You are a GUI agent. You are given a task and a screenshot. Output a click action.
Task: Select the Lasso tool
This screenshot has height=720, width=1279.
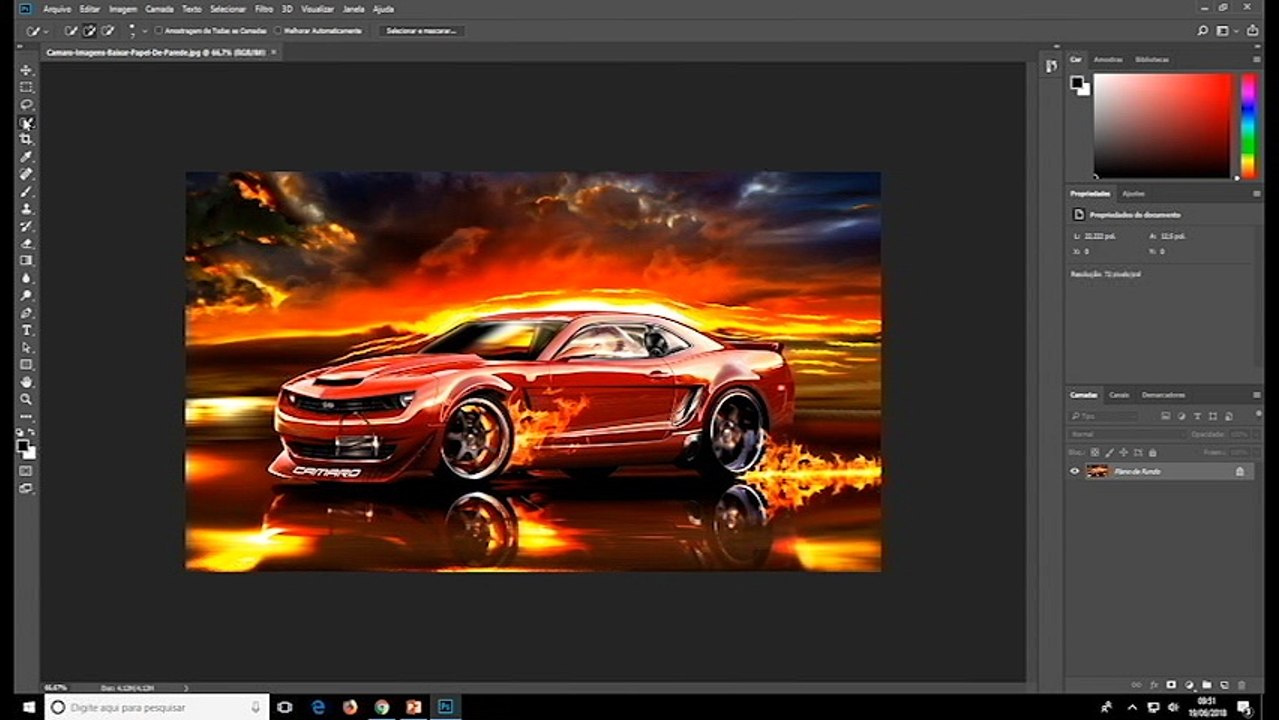tap(26, 104)
